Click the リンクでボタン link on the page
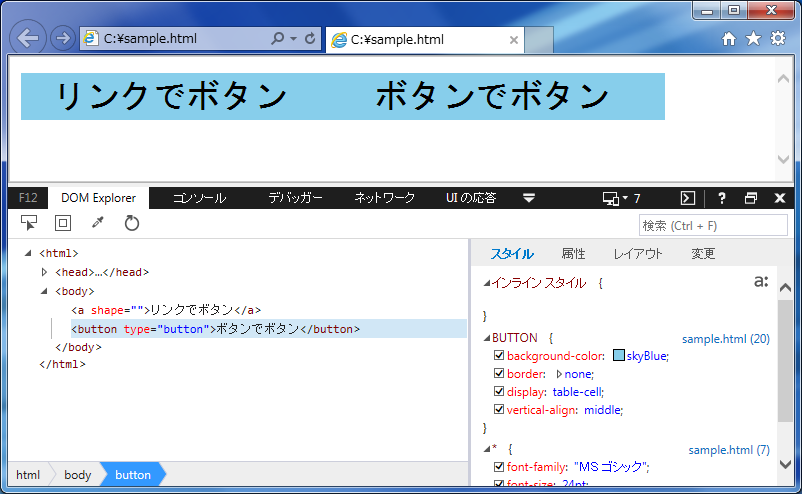This screenshot has height=494, width=802. 172,96
